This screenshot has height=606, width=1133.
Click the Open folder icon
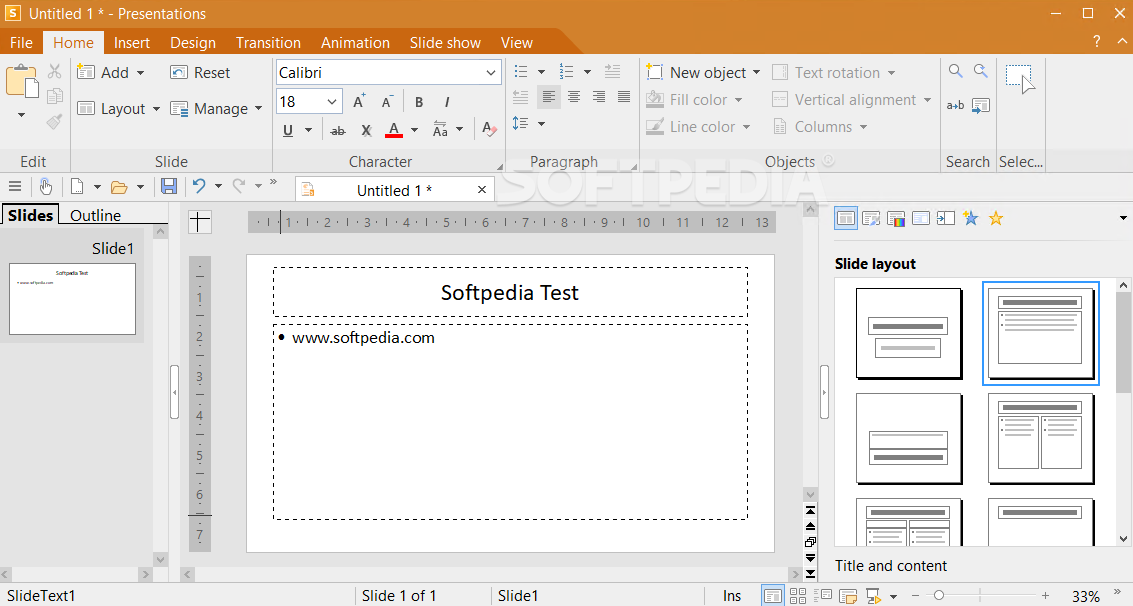click(x=119, y=187)
